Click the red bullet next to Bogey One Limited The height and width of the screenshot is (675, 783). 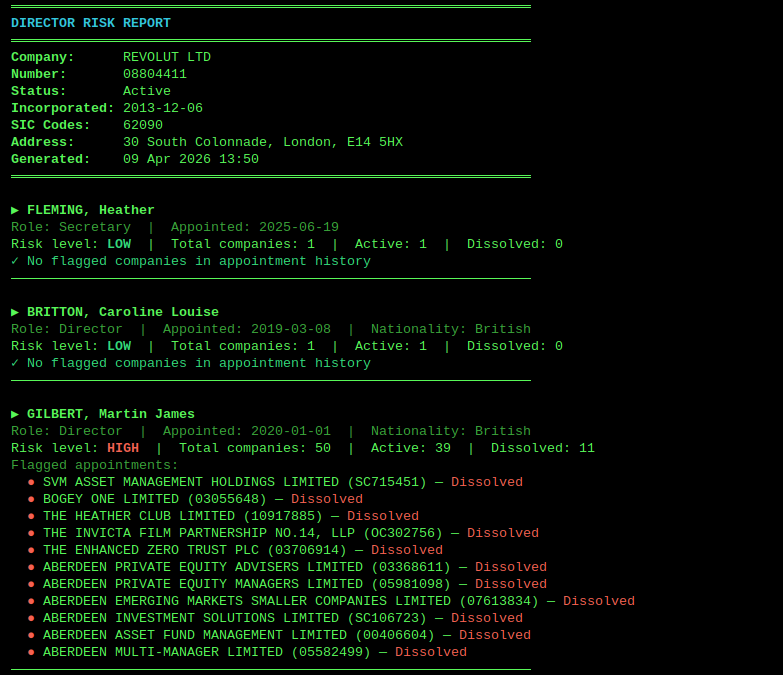[31, 499]
